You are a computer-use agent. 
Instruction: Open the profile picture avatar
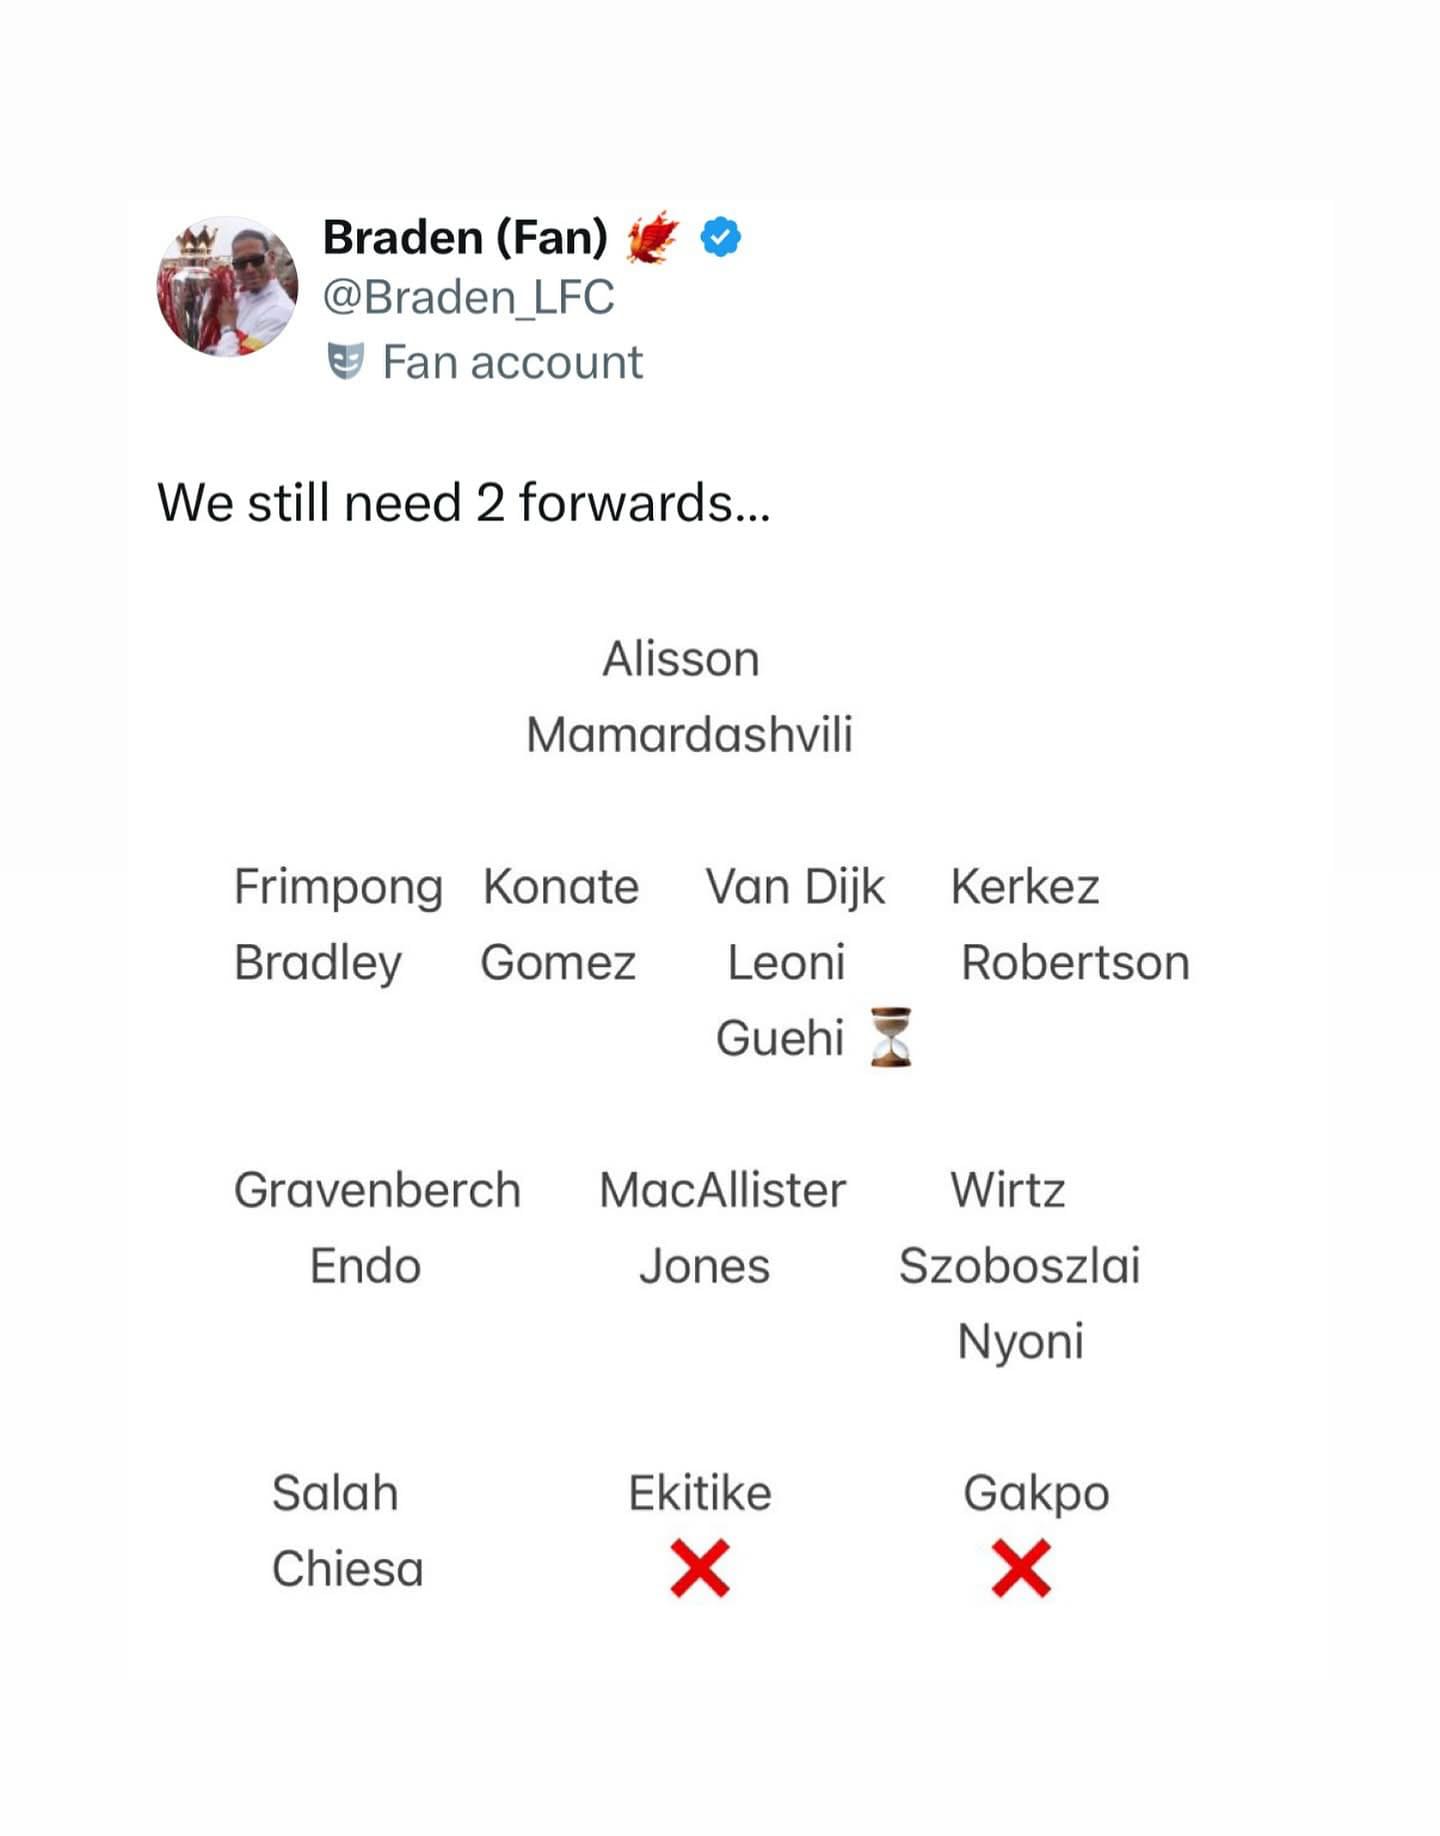click(x=227, y=287)
